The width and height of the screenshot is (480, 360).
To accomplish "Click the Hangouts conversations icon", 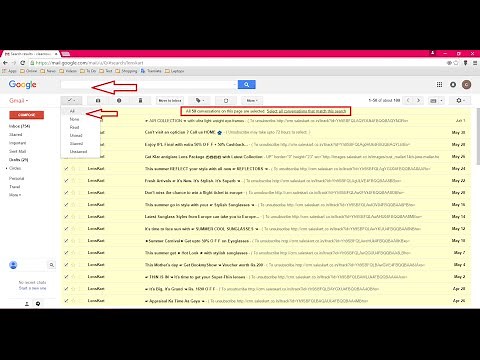I will click(38, 304).
